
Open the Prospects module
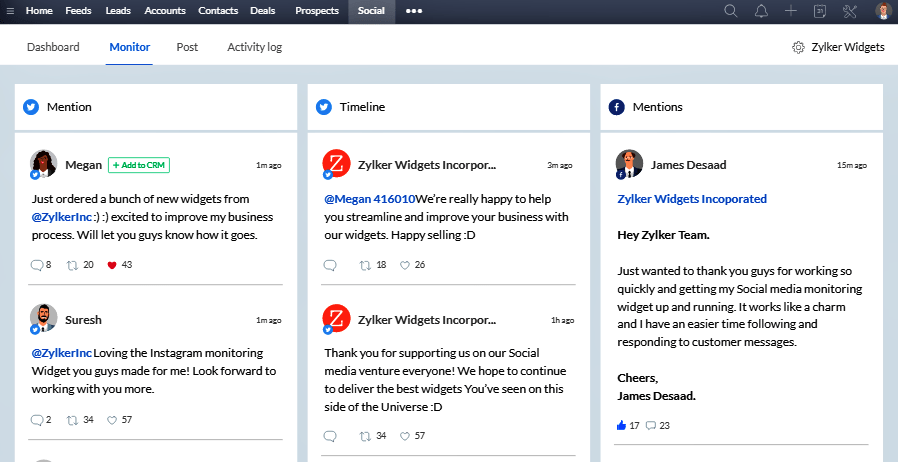(x=317, y=11)
